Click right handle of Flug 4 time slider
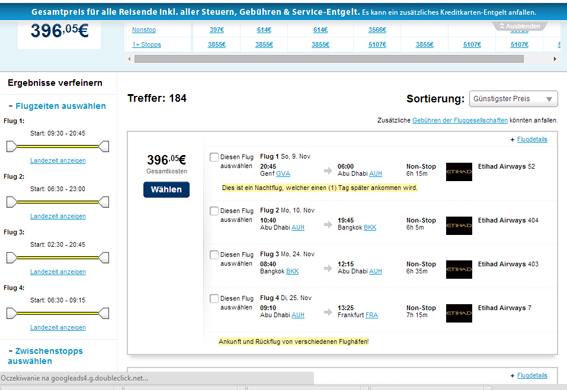The width and height of the screenshot is (567, 390). [104, 313]
